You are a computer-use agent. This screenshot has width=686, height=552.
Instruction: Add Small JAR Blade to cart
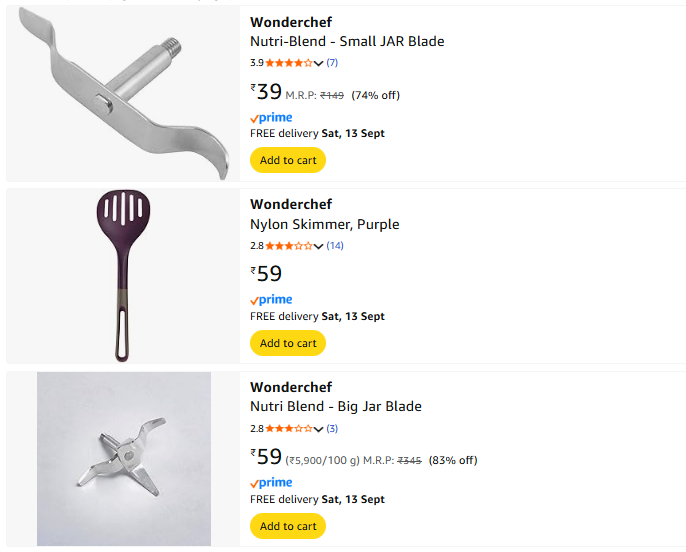(288, 160)
